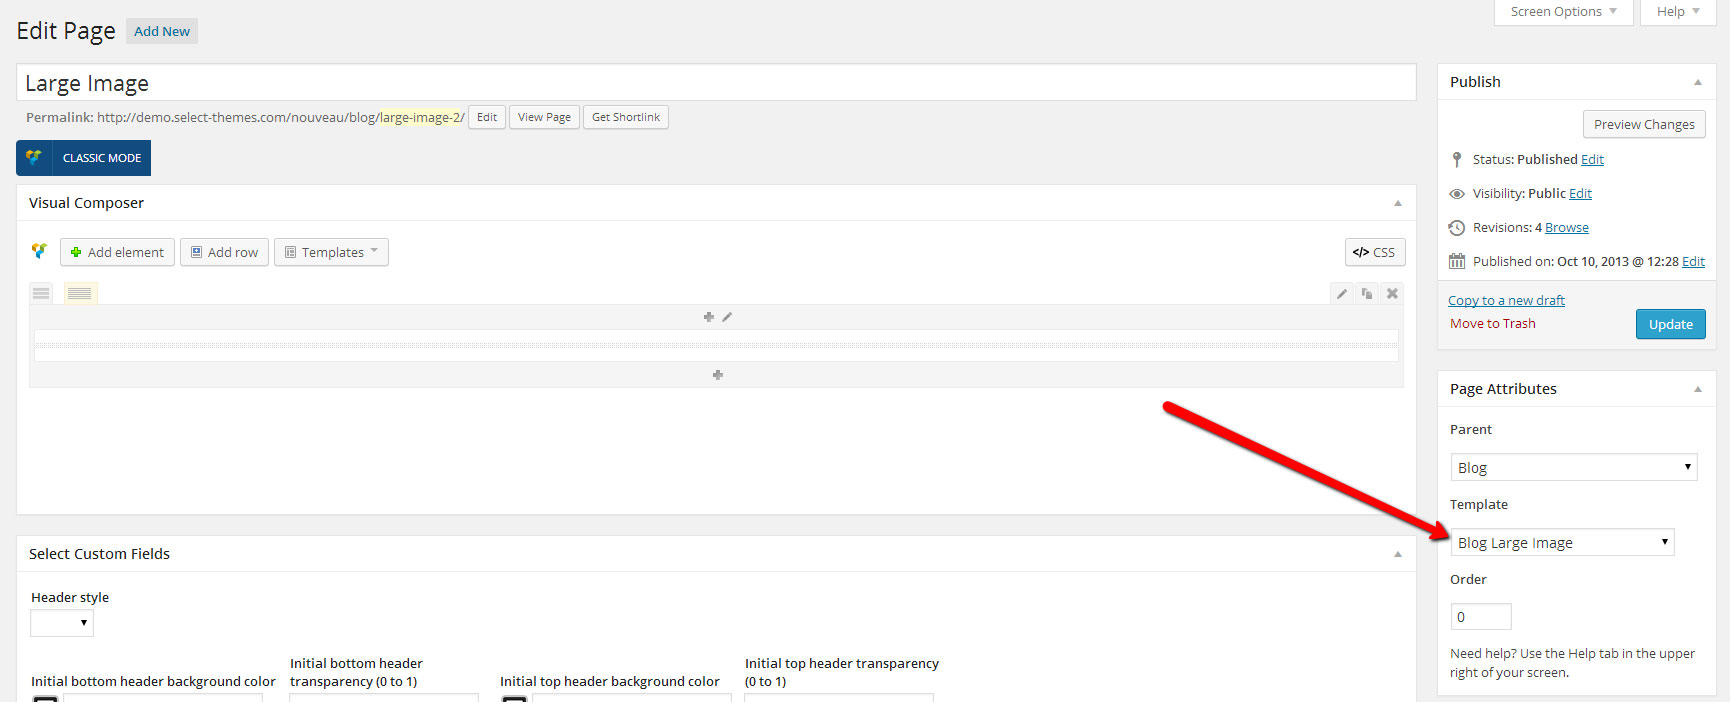Click the plus icon below the column
Screen dimensions: 1730x702
tap(717, 375)
